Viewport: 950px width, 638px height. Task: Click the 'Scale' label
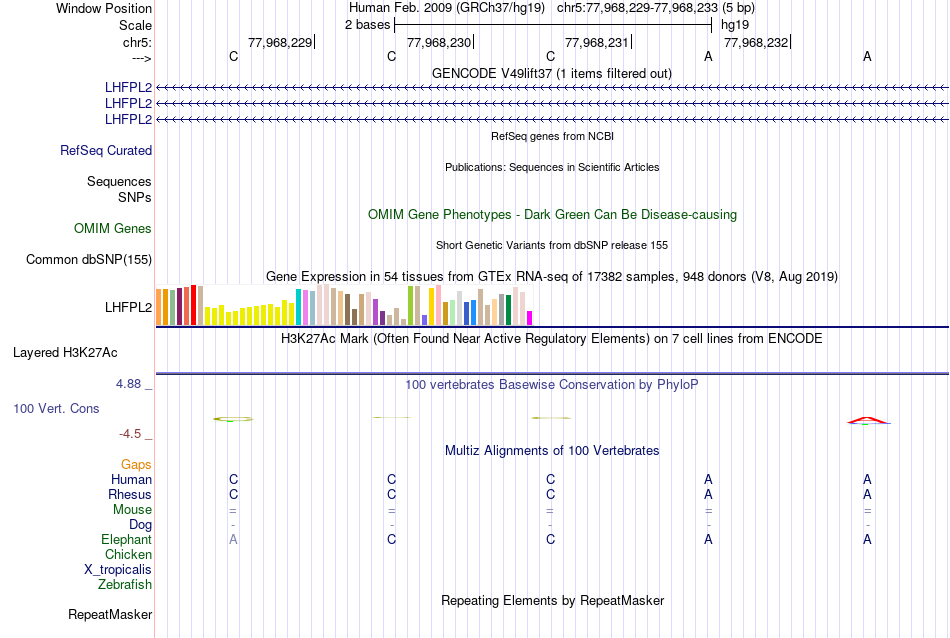coord(135,25)
